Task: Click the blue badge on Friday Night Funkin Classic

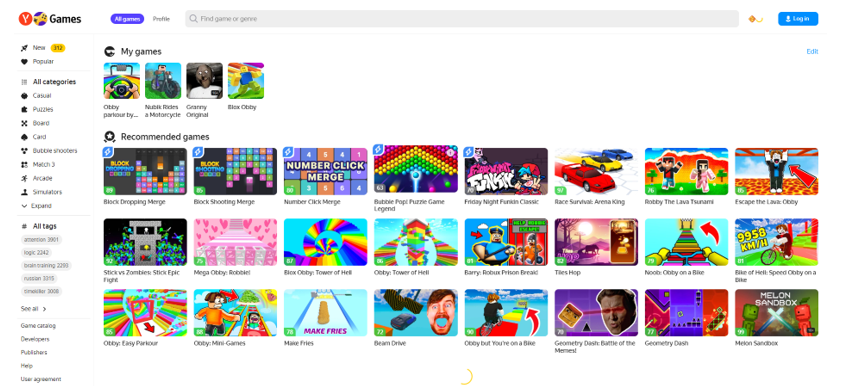Action: point(468,151)
